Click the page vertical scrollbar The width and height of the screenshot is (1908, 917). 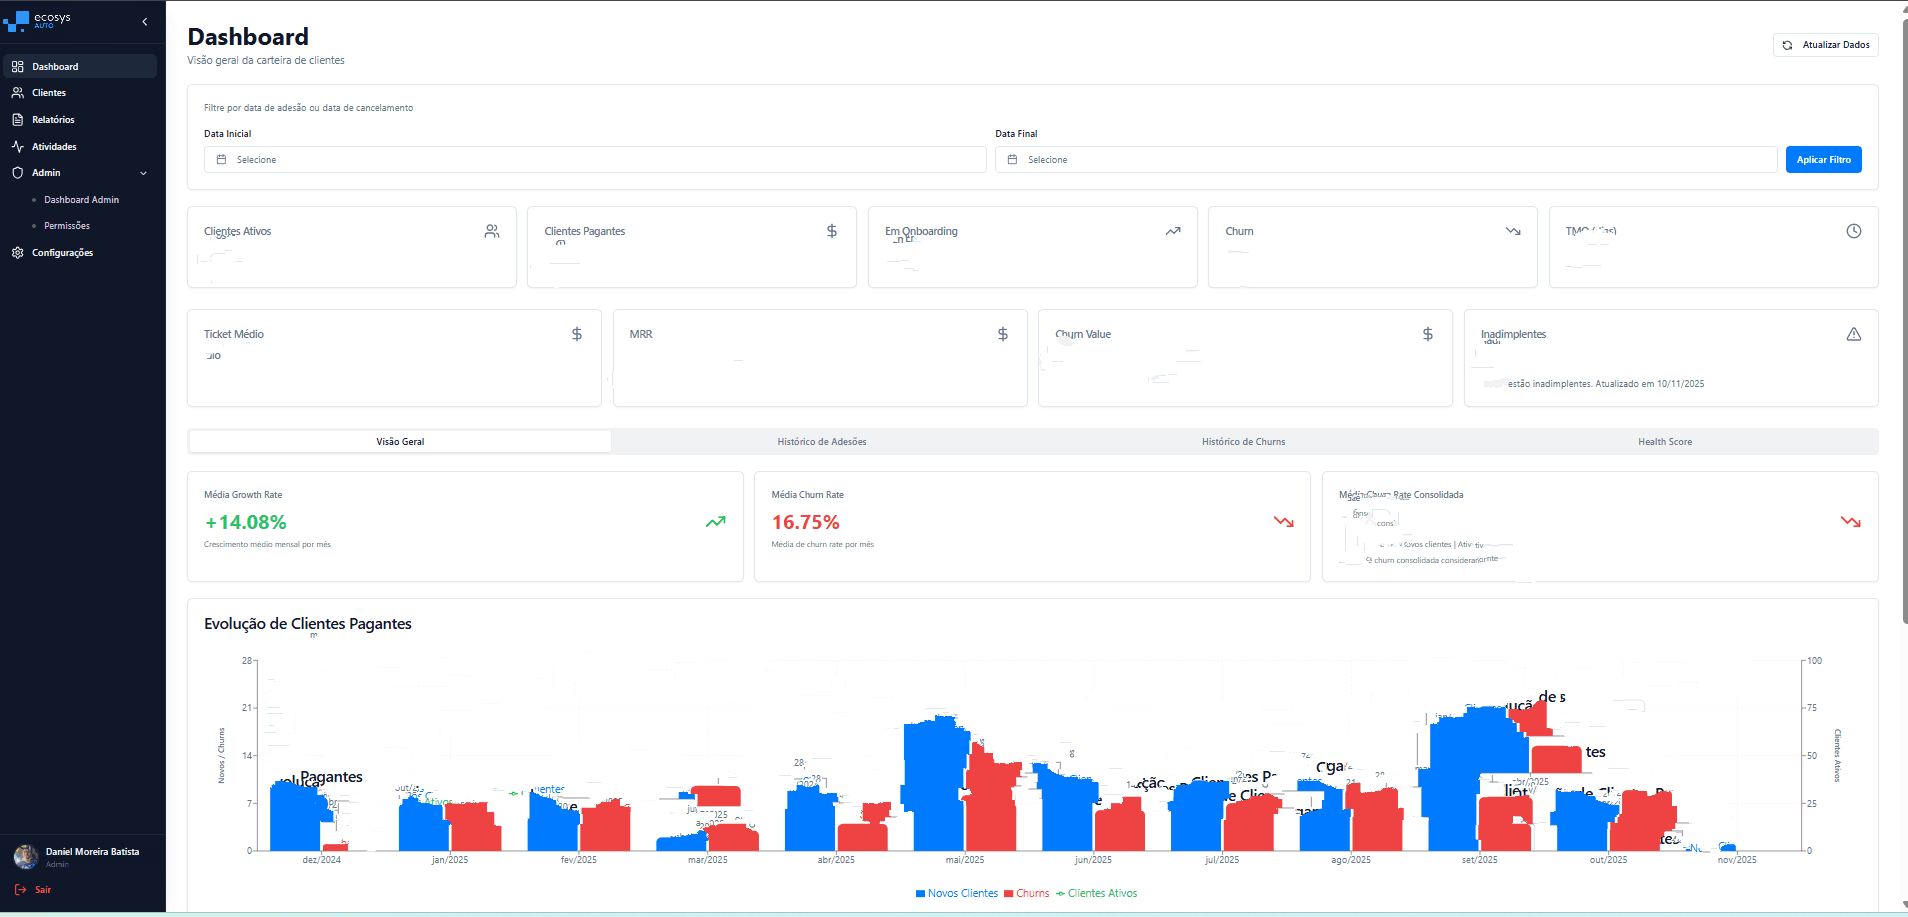(1903, 320)
